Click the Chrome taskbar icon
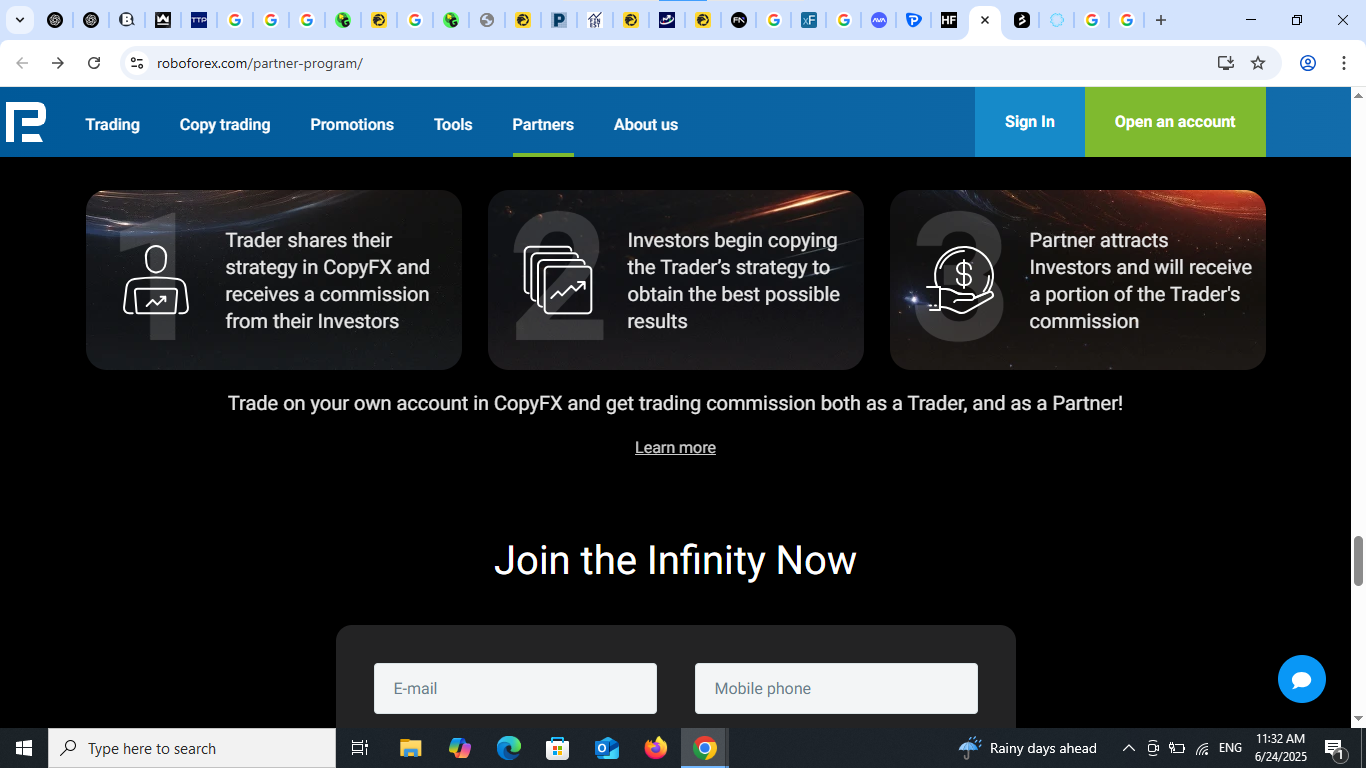 pyautogui.click(x=705, y=748)
